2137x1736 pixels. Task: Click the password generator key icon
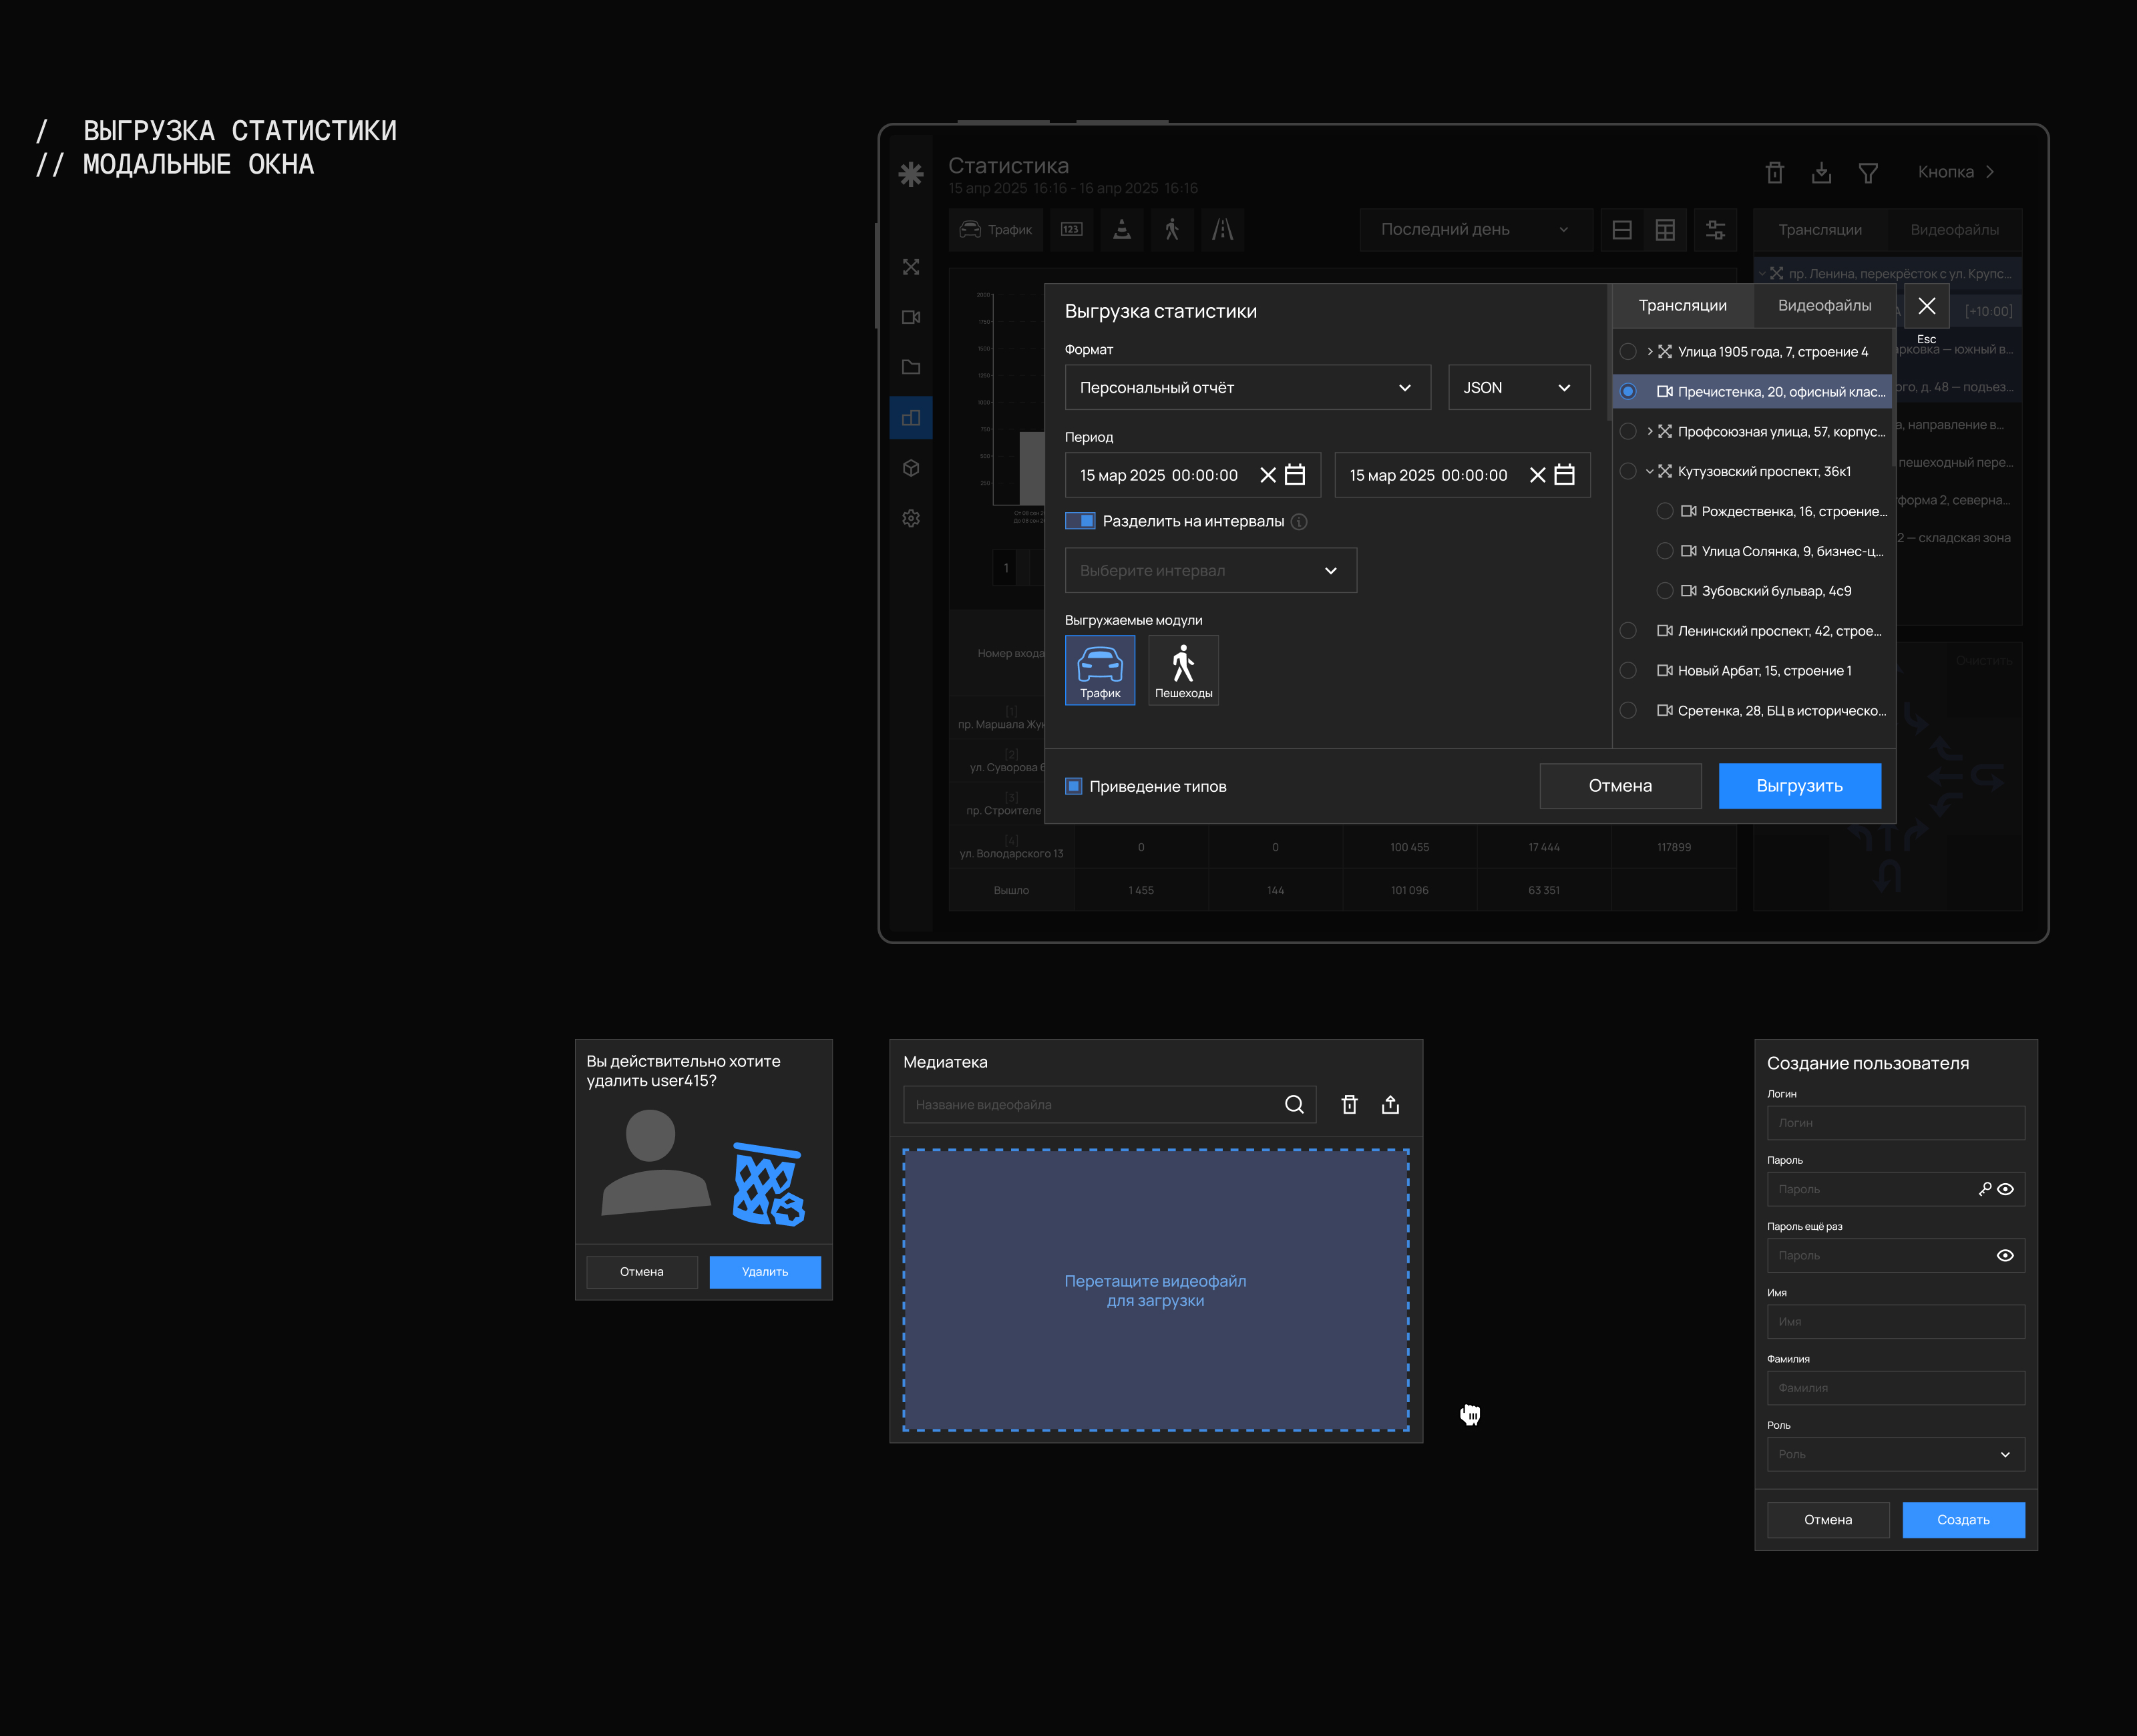pyautogui.click(x=1984, y=1188)
